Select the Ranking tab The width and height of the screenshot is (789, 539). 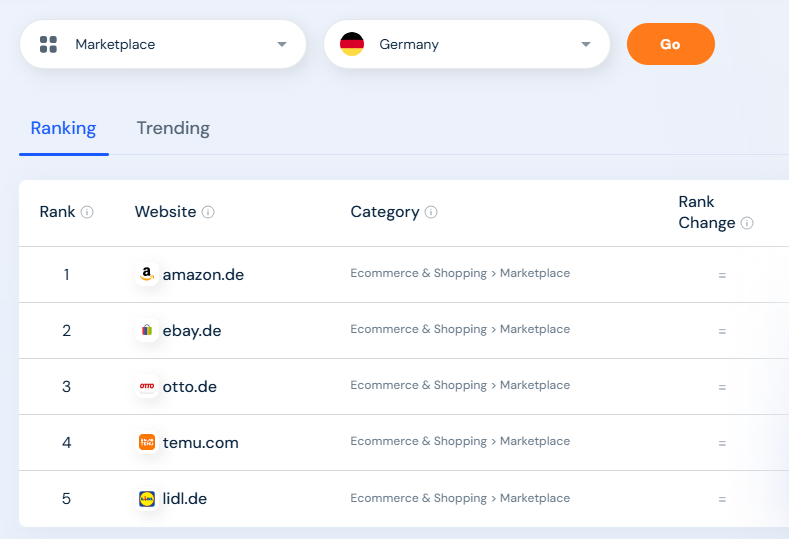(63, 128)
